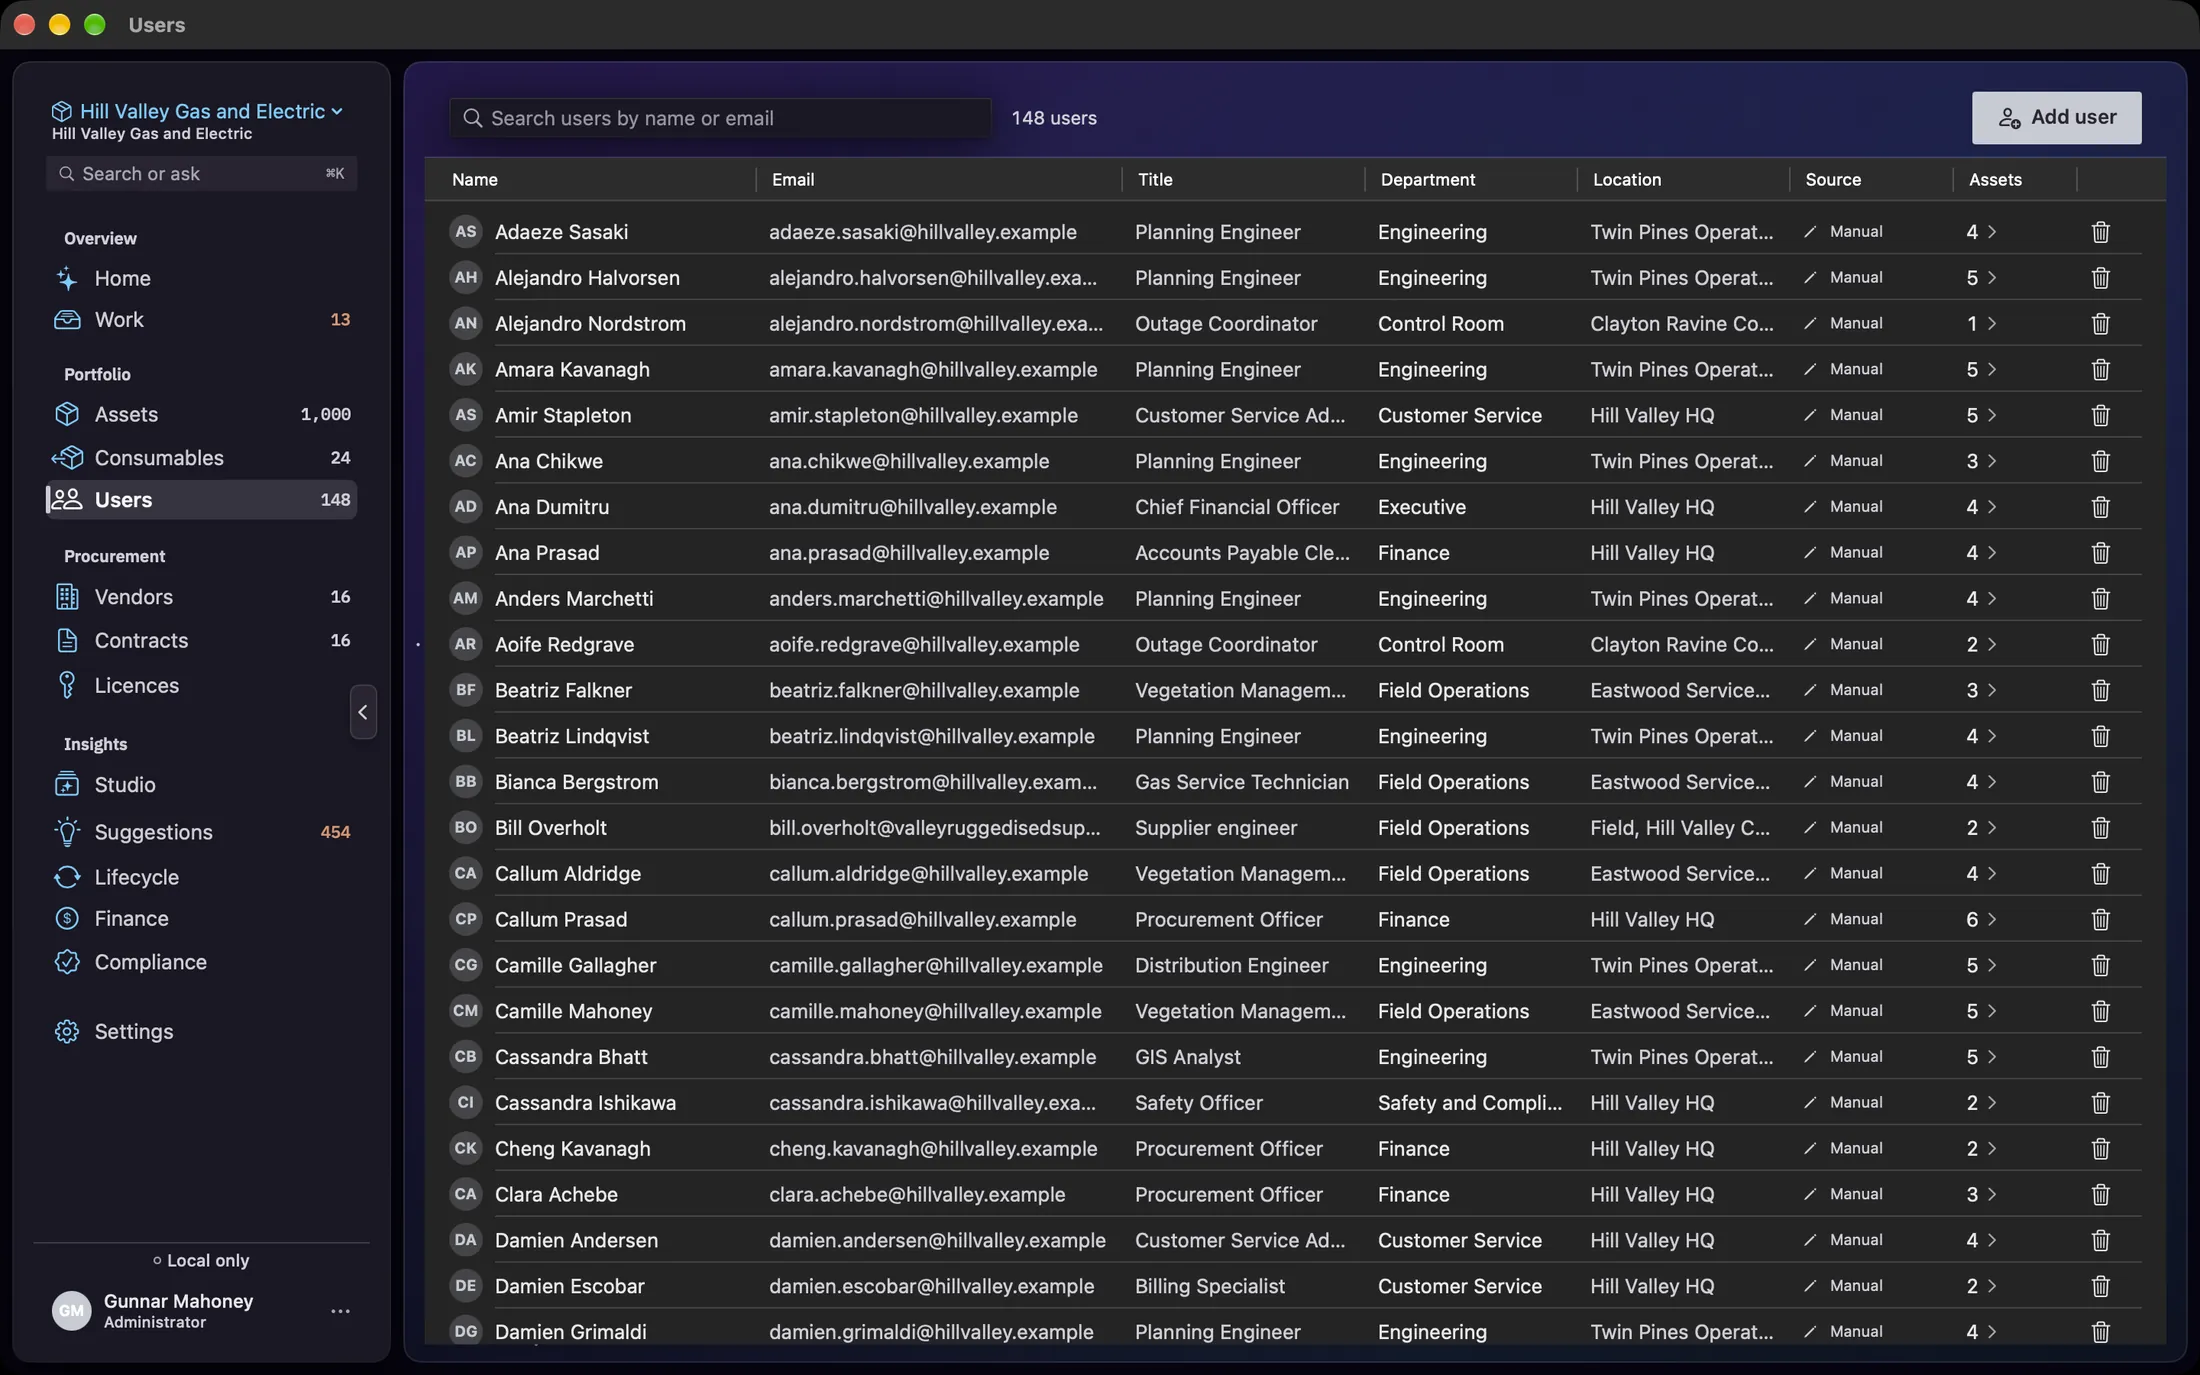Click the Search or ask sidebar field
Screen dimensions: 2200x1375
point(201,174)
